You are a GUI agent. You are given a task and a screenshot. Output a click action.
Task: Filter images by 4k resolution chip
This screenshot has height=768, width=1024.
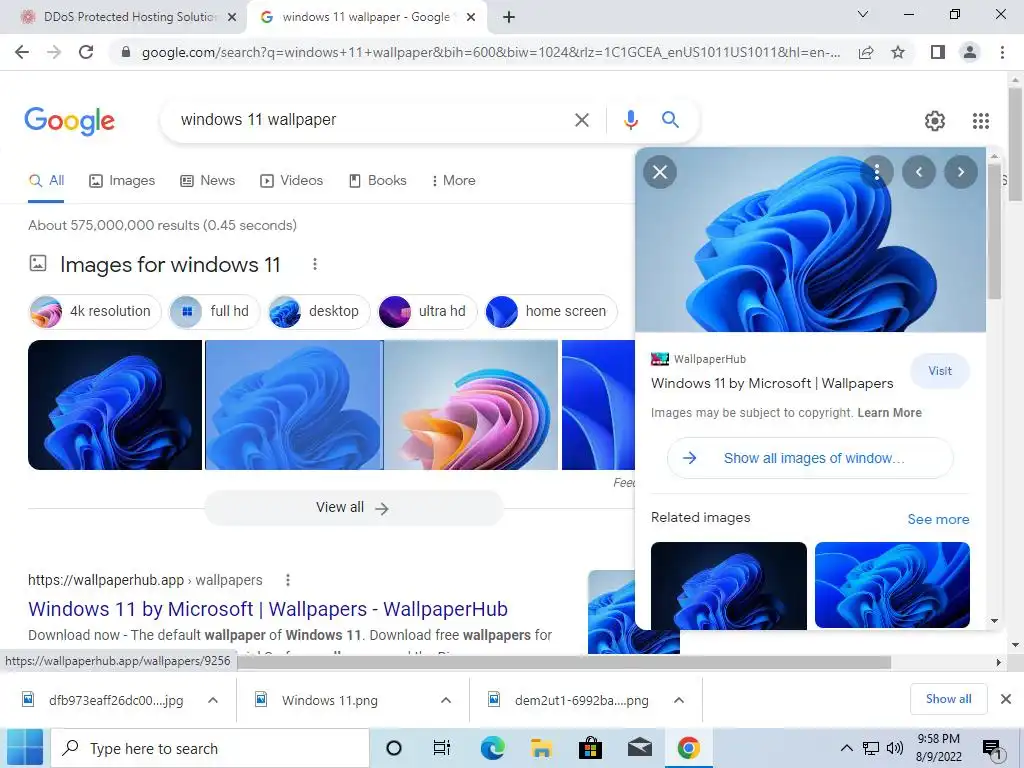click(x=93, y=312)
